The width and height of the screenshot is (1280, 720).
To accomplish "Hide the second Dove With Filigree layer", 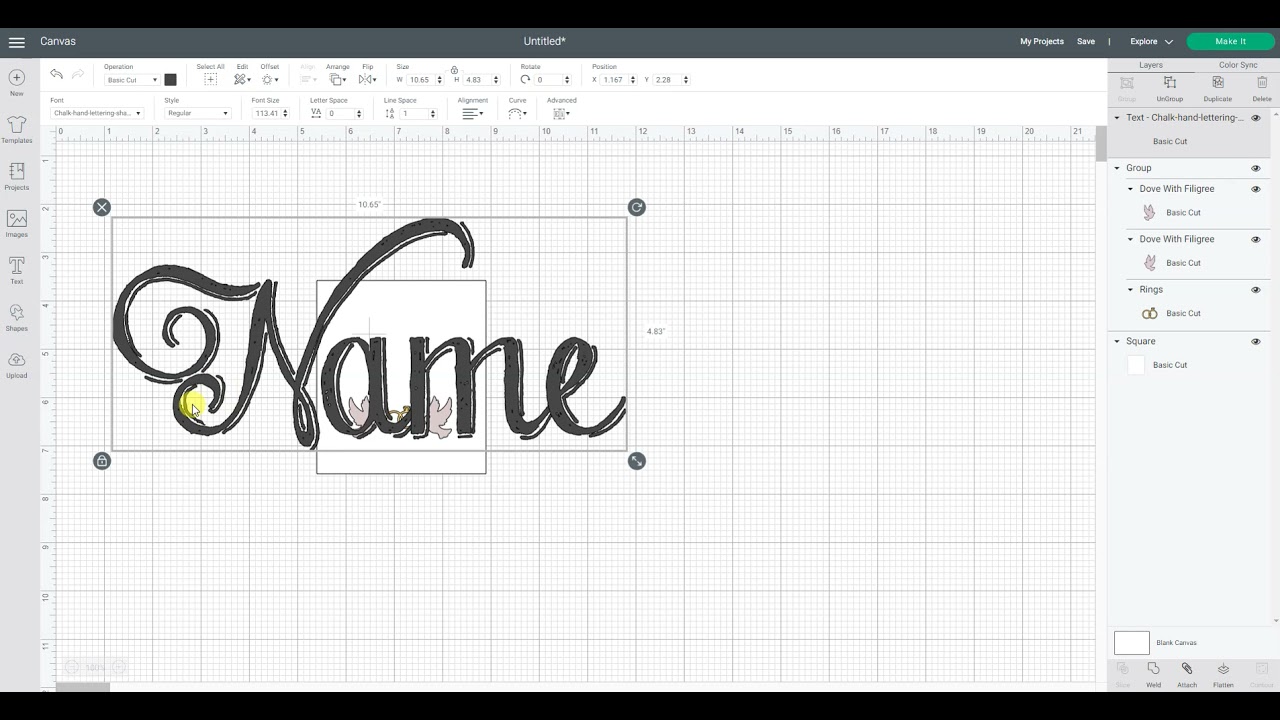I will coord(1256,239).
